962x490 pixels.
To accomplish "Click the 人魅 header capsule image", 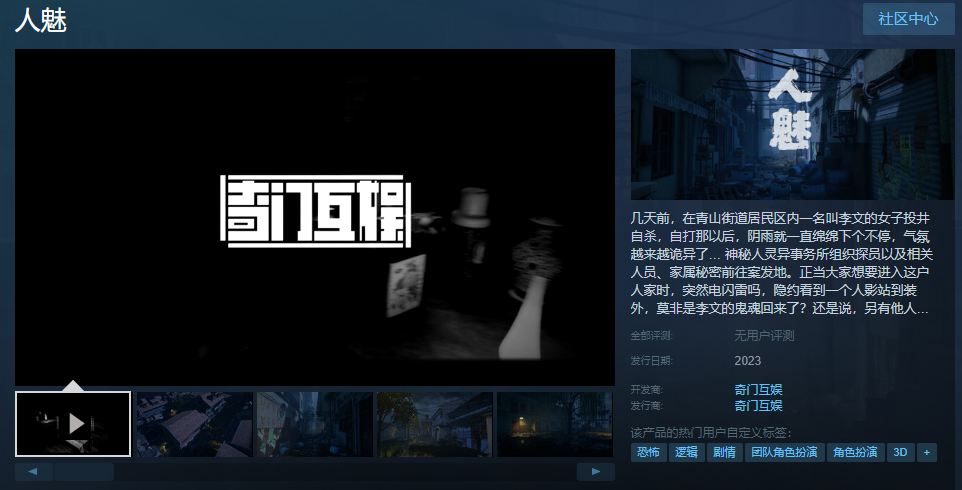I will tap(792, 124).
